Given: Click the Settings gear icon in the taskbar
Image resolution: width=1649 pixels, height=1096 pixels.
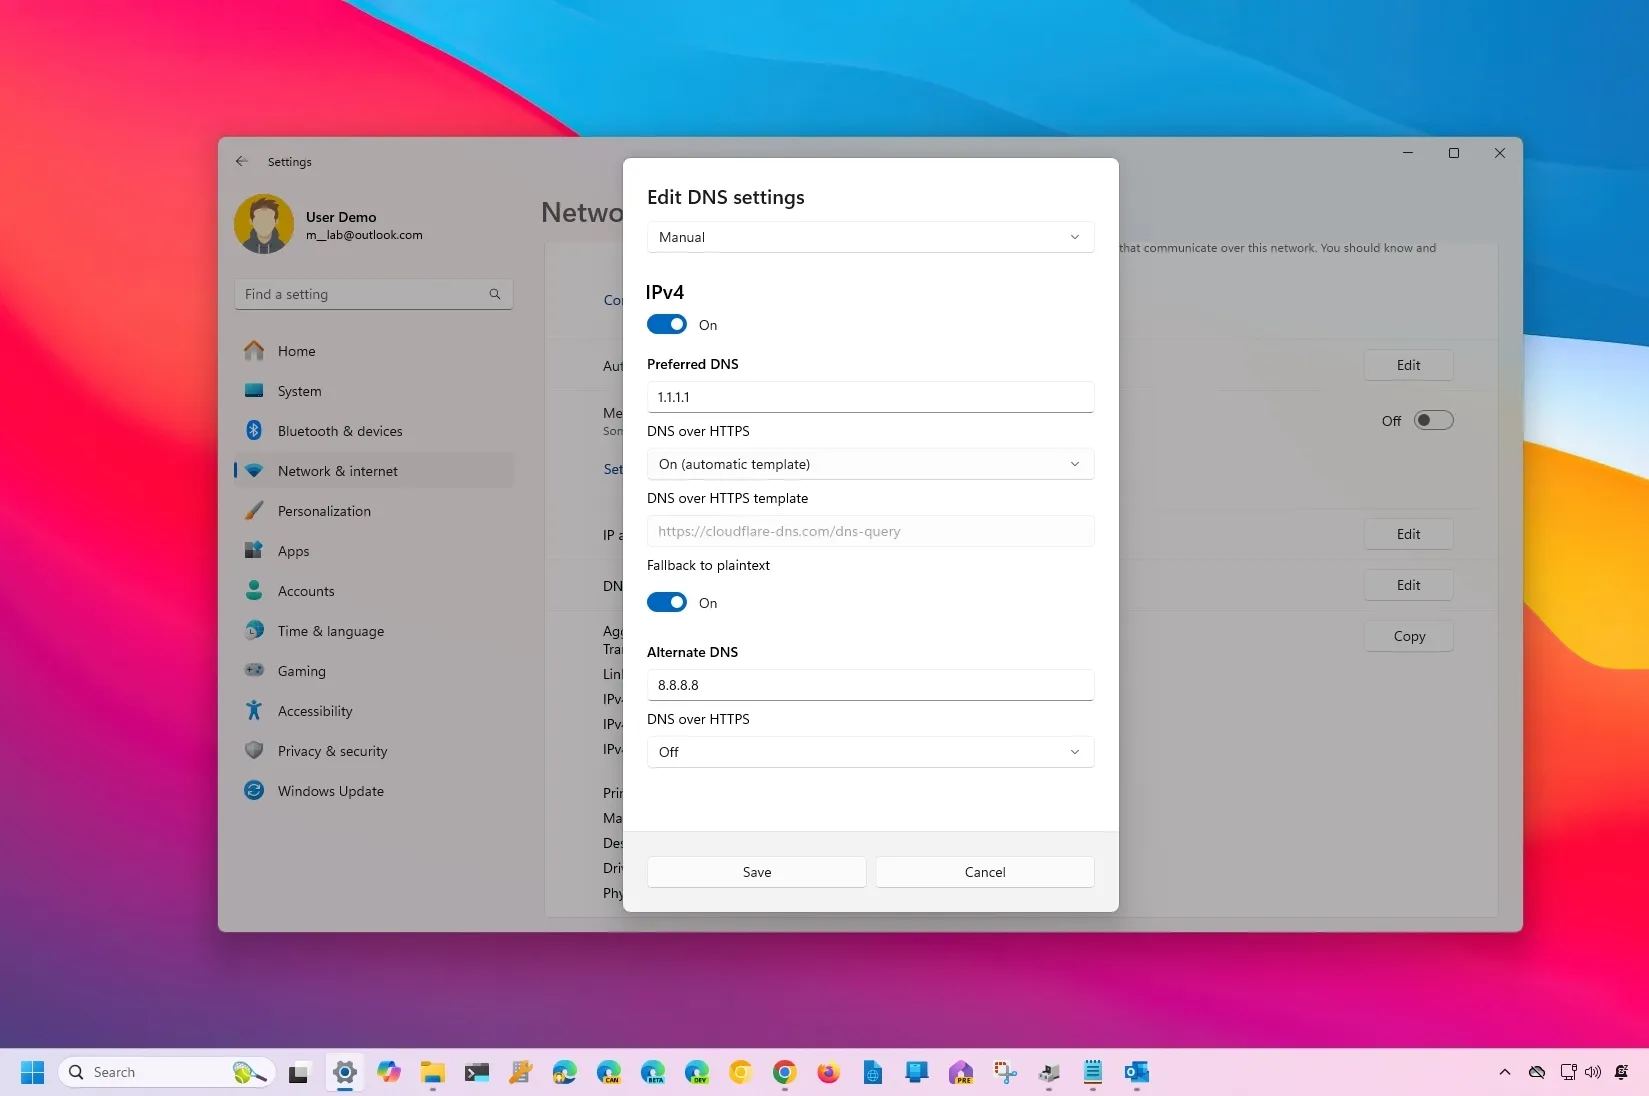Looking at the screenshot, I should [x=345, y=1073].
